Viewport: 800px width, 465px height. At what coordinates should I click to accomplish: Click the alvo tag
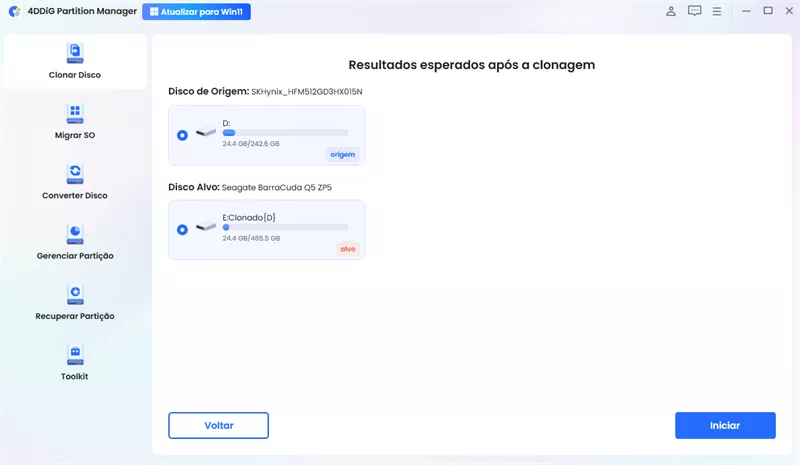pos(348,249)
